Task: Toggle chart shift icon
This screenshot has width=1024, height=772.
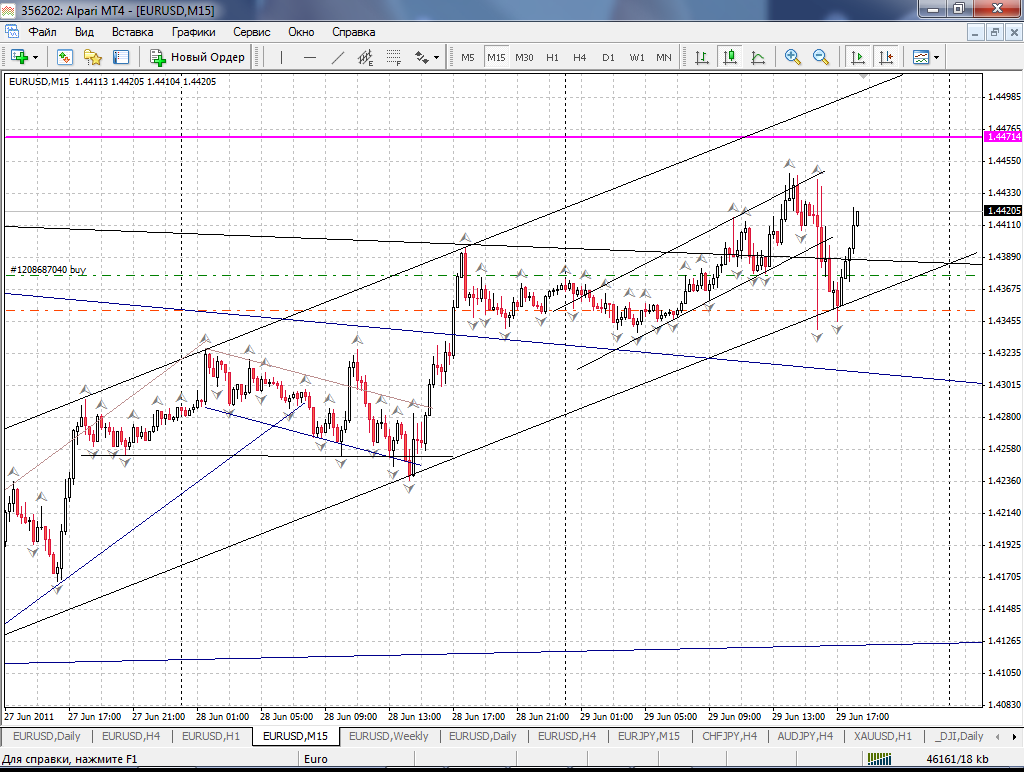Action: click(886, 57)
